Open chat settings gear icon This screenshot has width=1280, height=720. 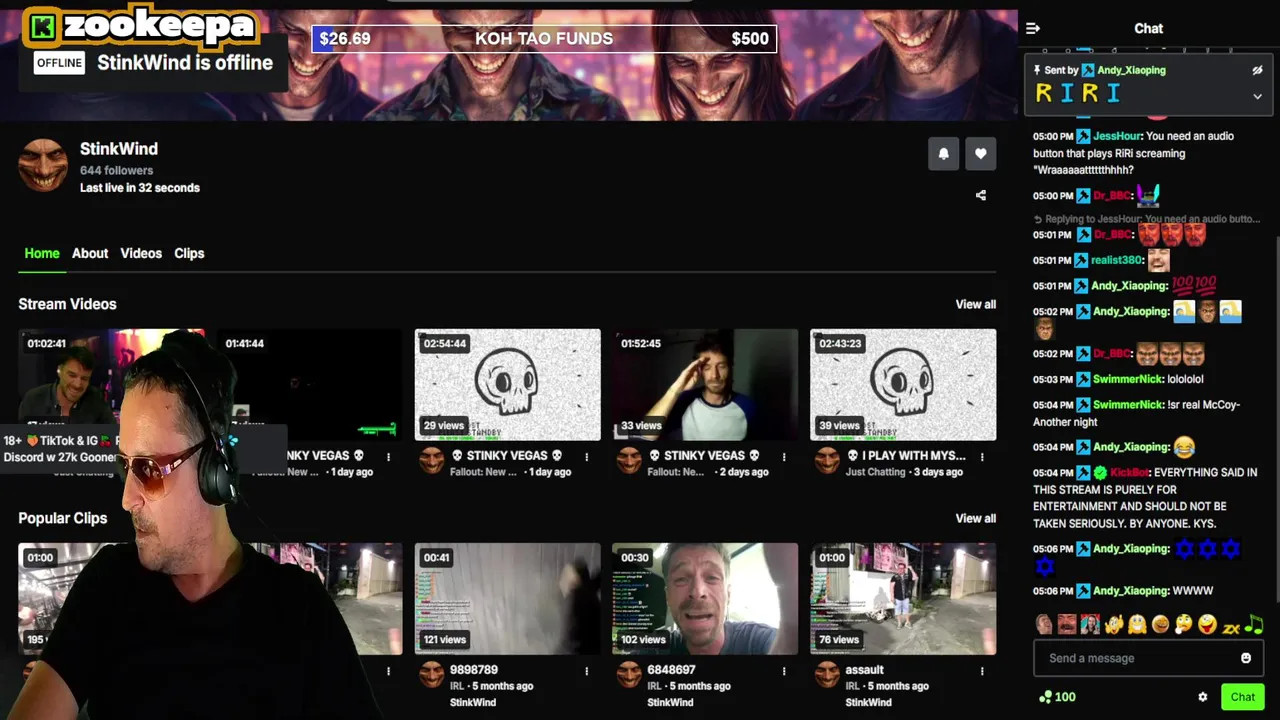pyautogui.click(x=1203, y=697)
